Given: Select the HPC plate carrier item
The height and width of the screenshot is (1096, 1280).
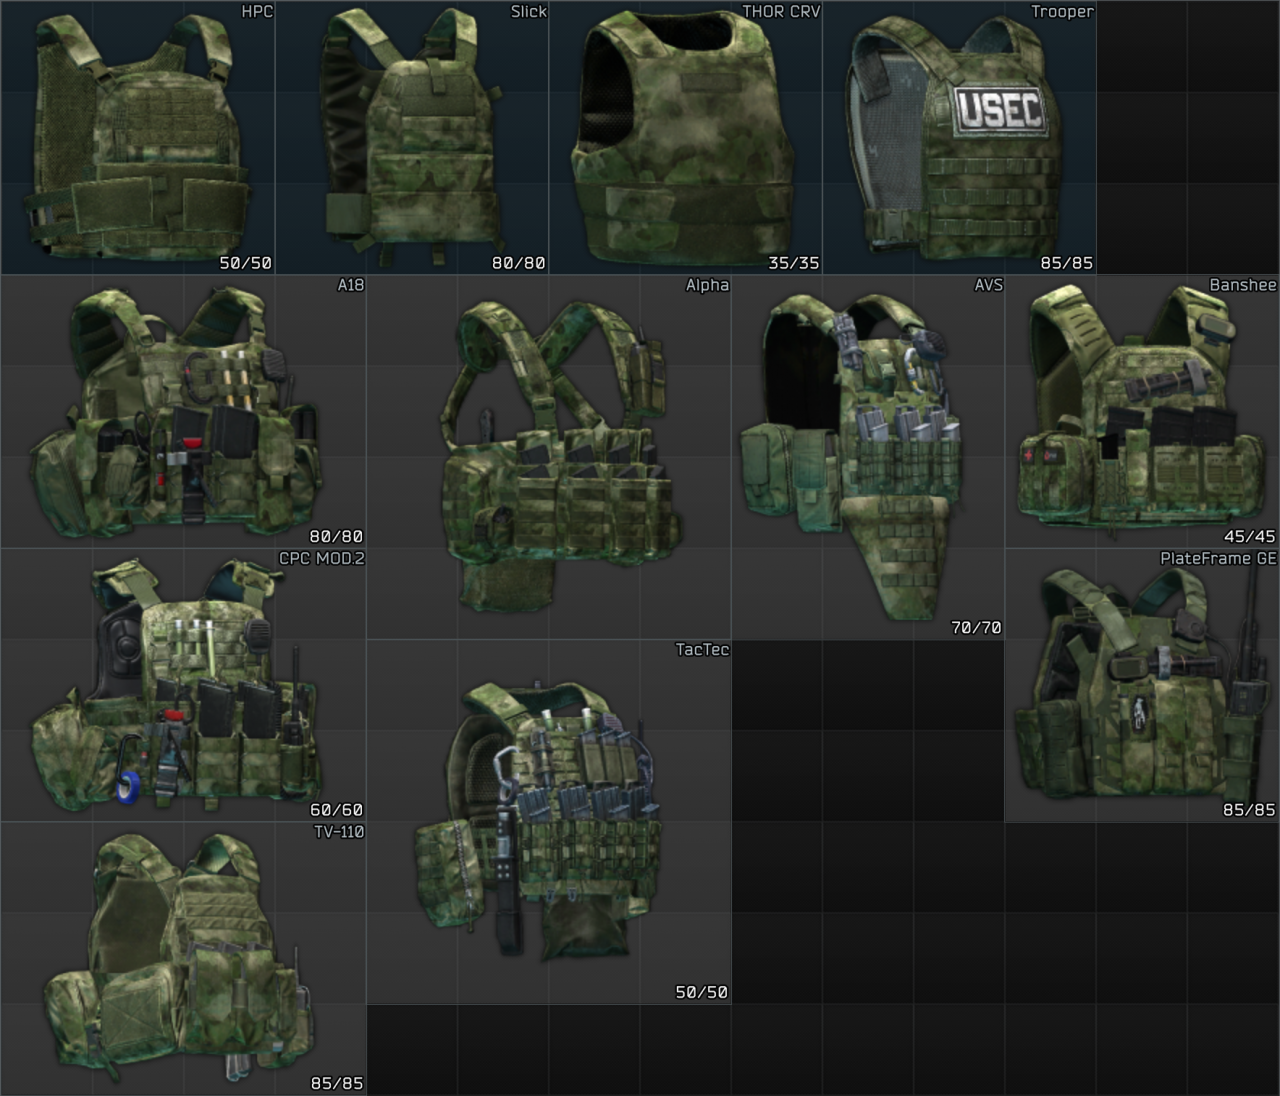Looking at the screenshot, I should pos(138,137).
